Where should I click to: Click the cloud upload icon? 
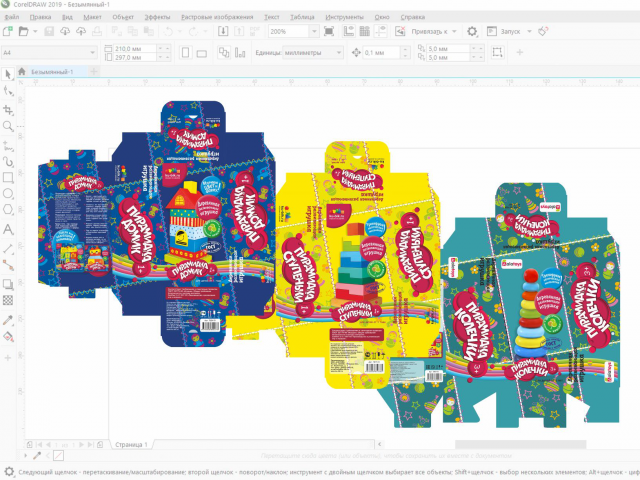tap(81, 31)
